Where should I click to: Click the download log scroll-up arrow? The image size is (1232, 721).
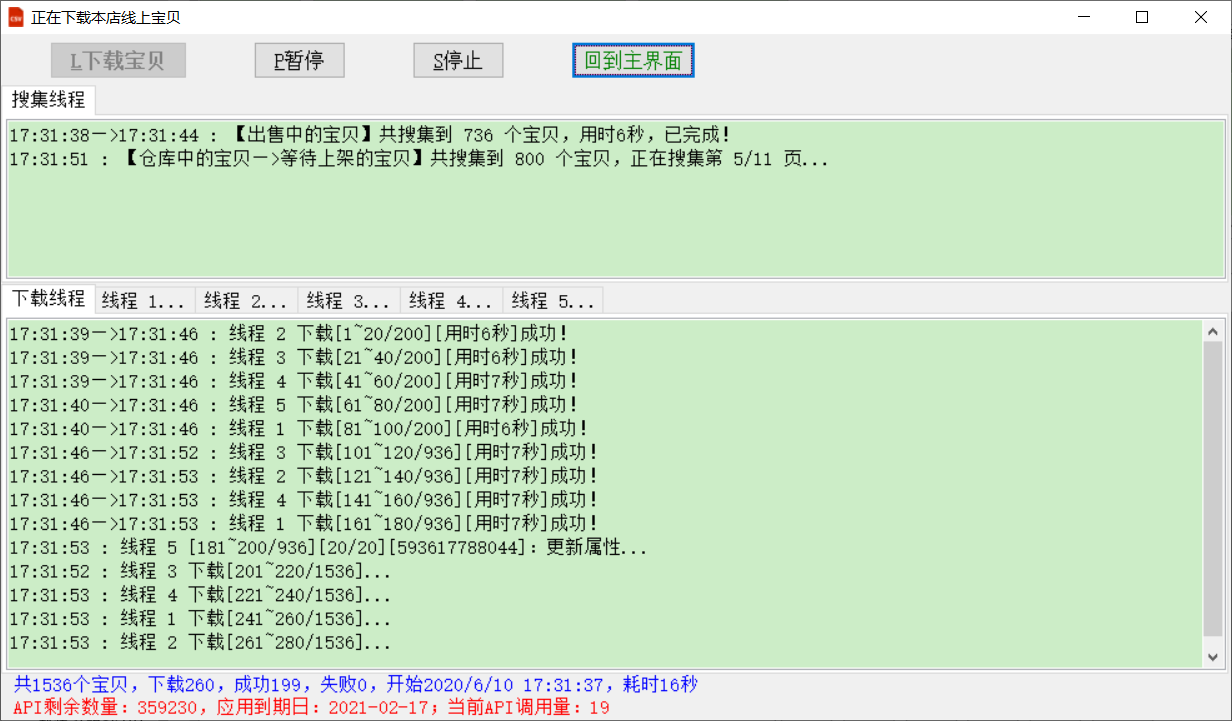pyautogui.click(x=1213, y=332)
